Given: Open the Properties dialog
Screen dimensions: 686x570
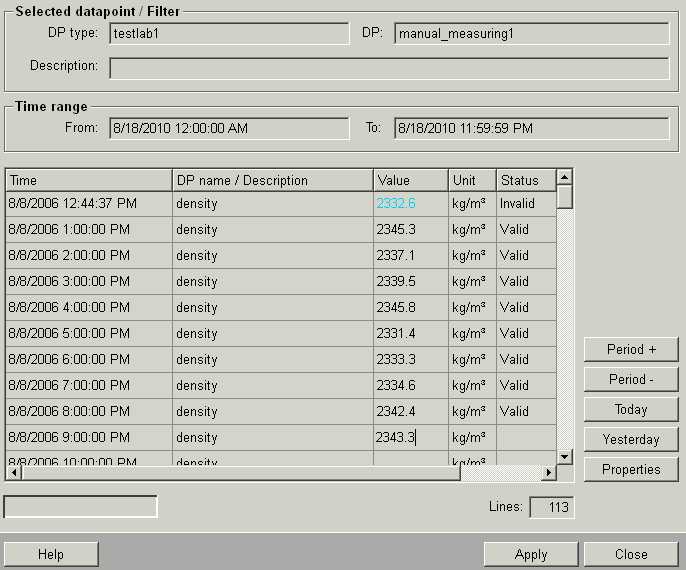Looking at the screenshot, I should point(631,469).
